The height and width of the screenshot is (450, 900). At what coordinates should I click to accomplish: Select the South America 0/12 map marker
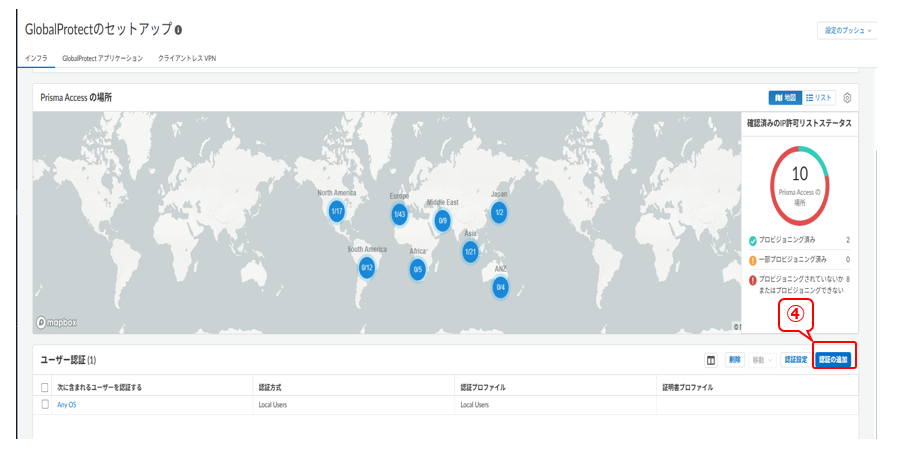tap(367, 267)
